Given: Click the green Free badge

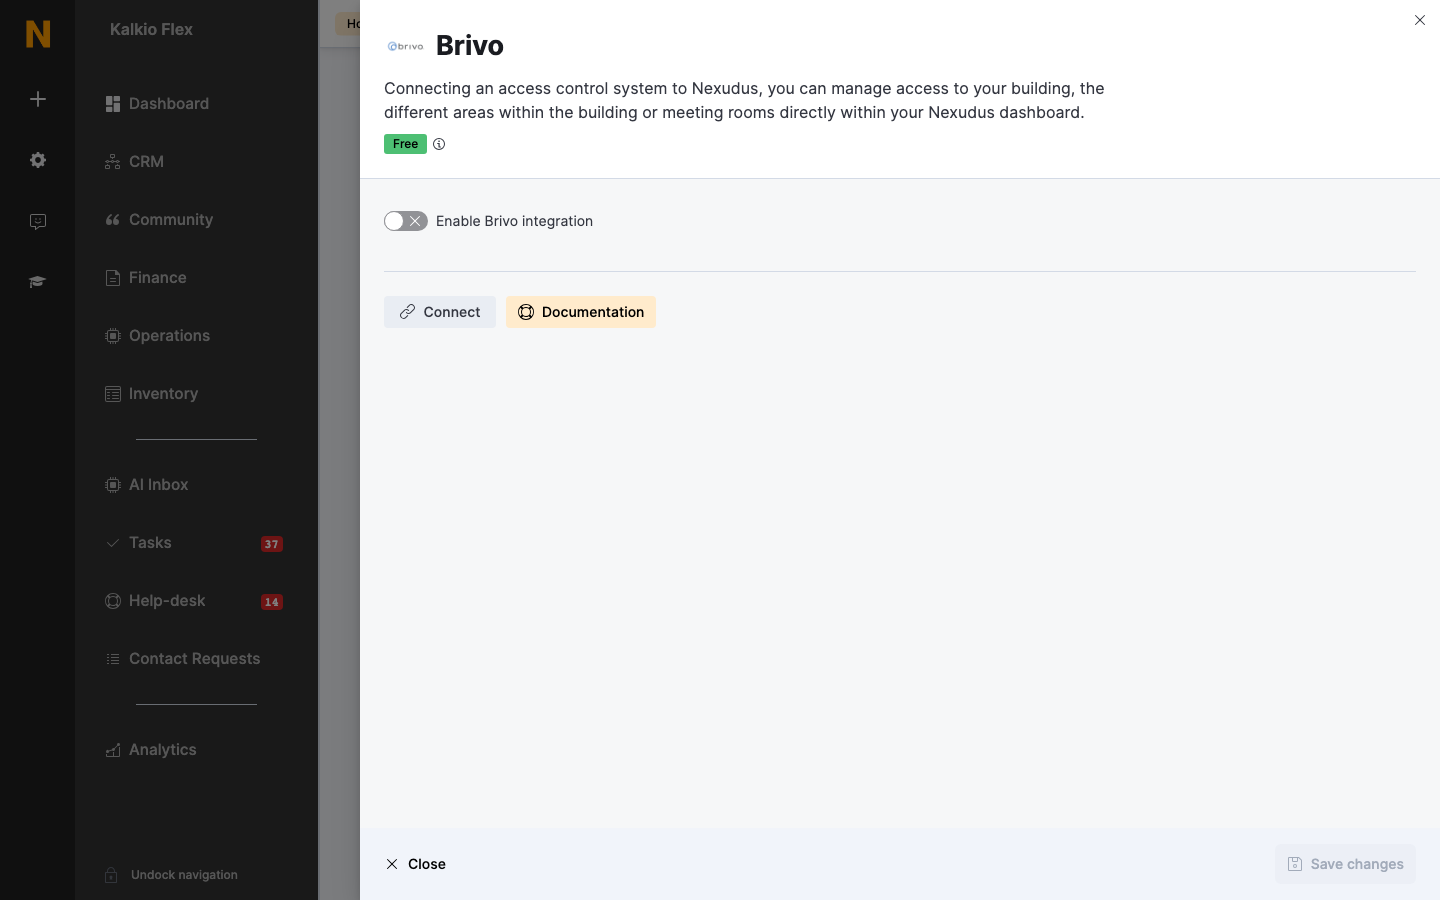Looking at the screenshot, I should [x=405, y=144].
